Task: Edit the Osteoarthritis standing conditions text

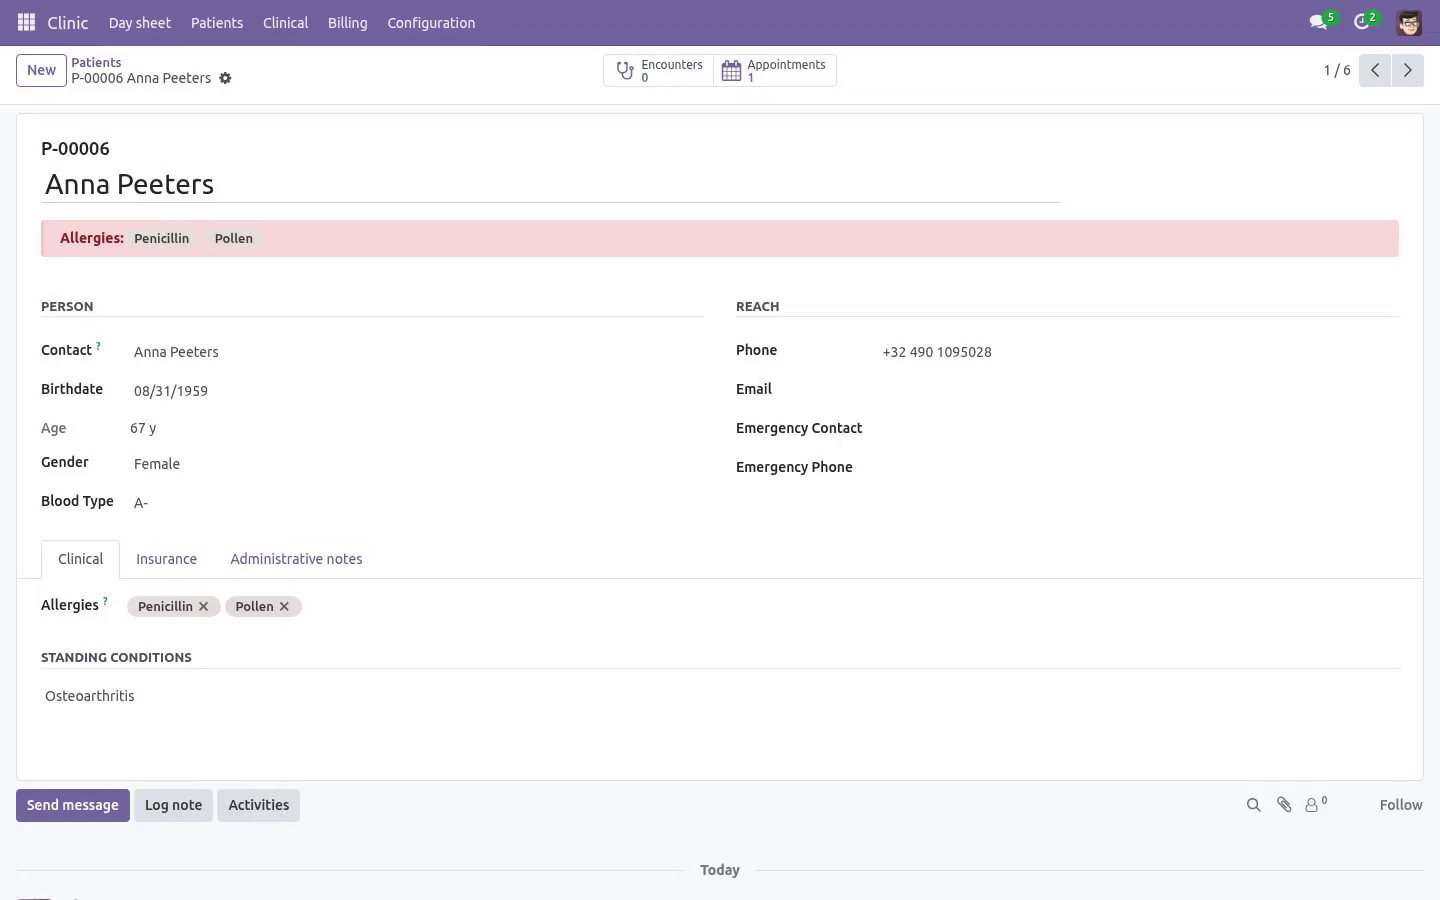Action: click(720, 696)
